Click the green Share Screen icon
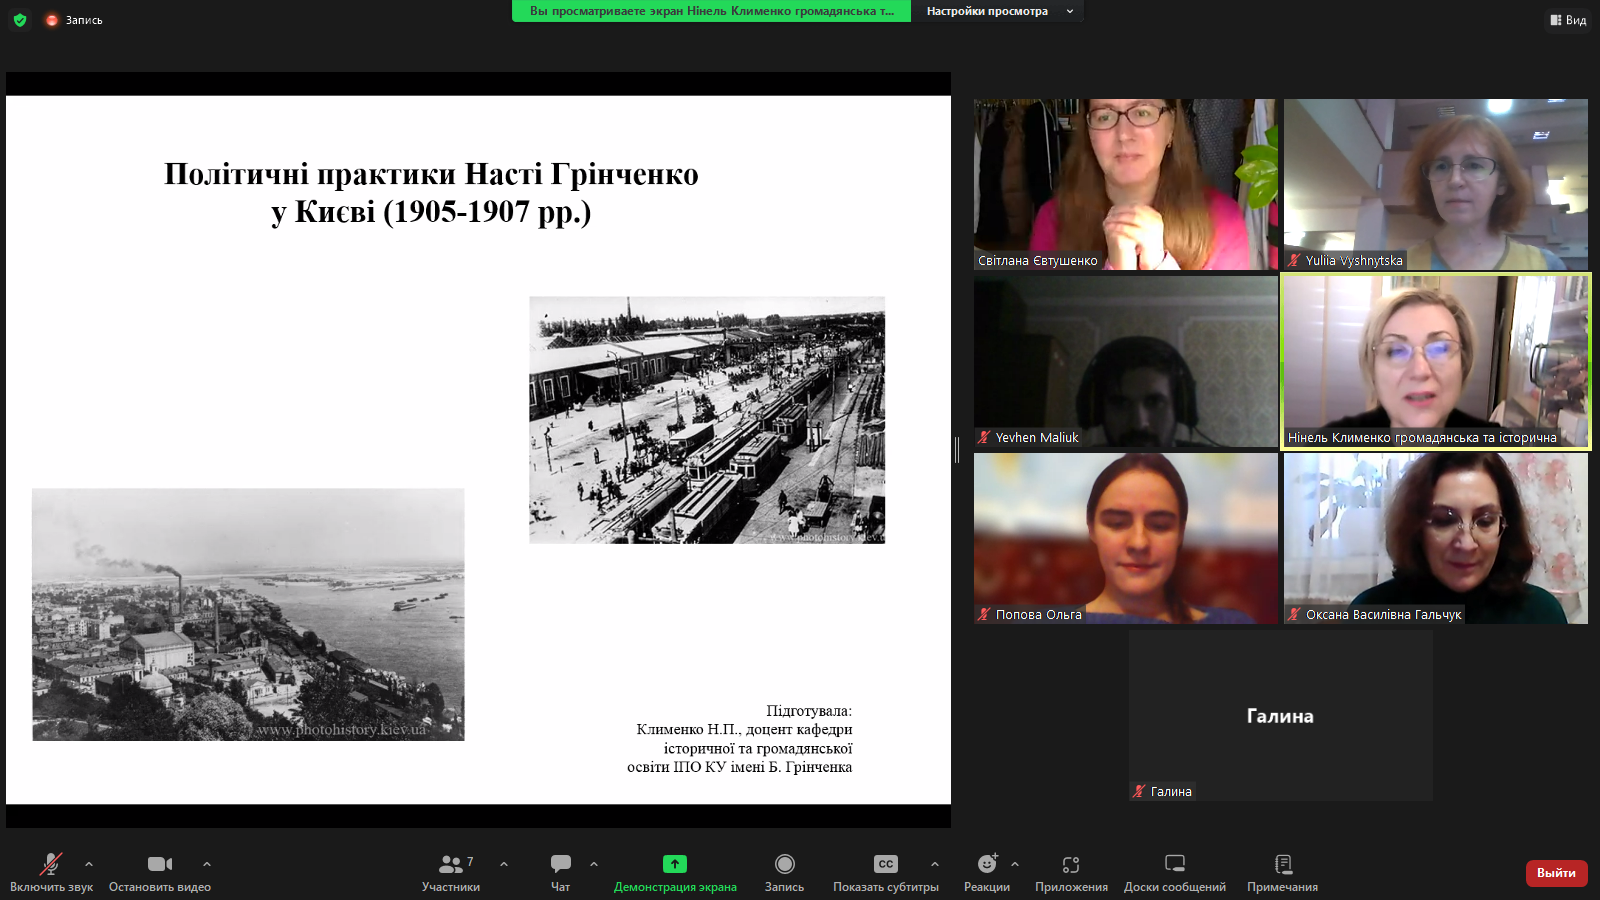 pos(675,864)
